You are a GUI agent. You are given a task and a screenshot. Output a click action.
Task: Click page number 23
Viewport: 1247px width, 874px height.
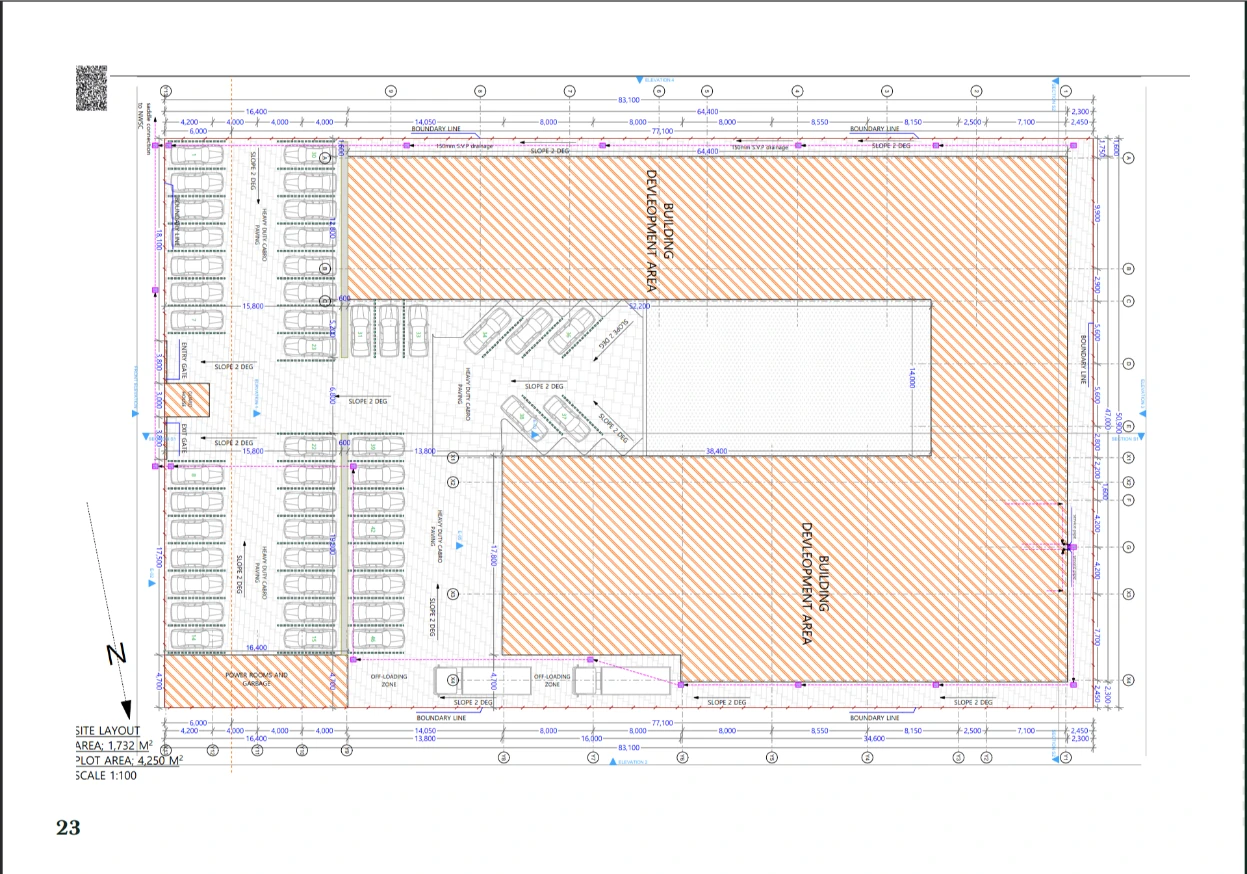click(x=68, y=827)
